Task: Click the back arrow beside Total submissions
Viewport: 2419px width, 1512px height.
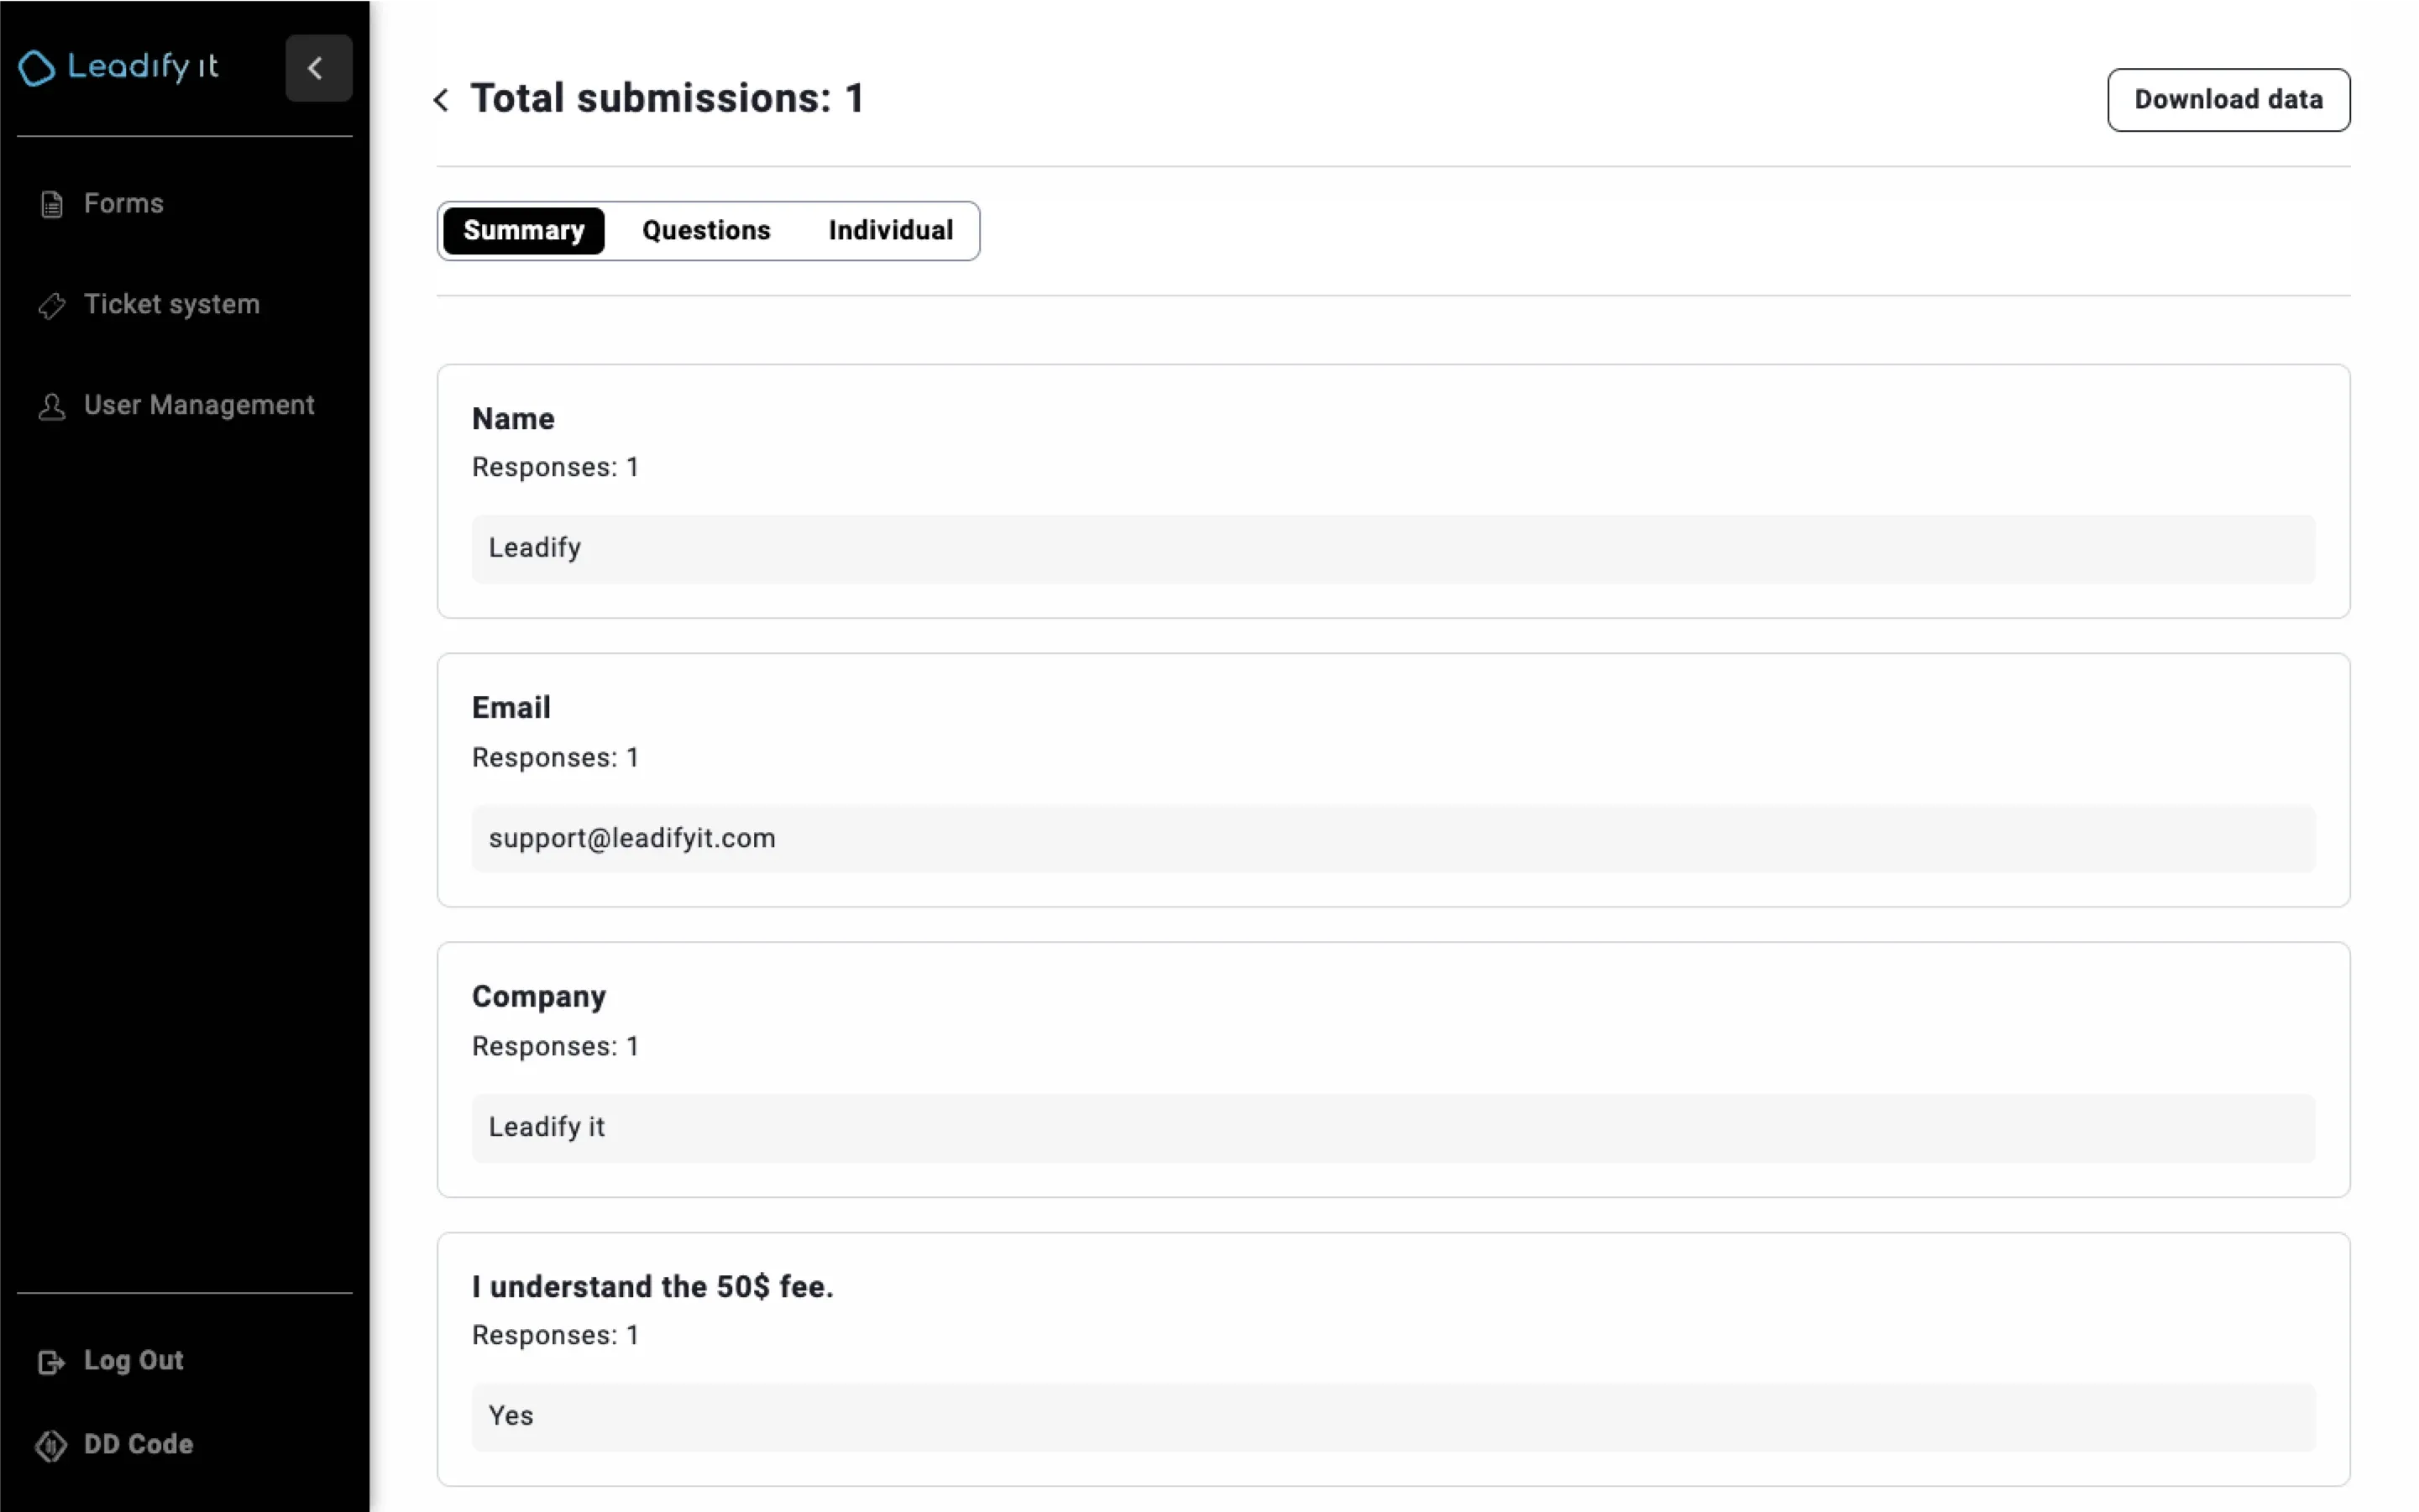Action: point(441,99)
